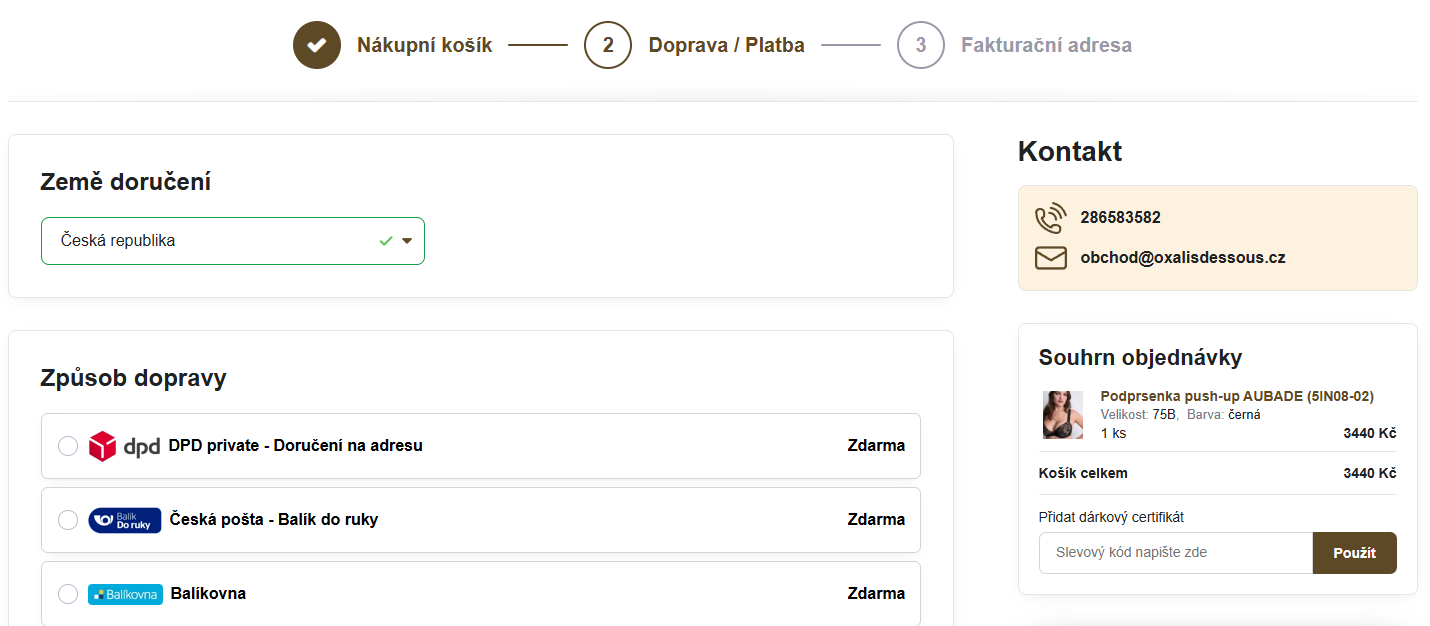The width and height of the screenshot is (1430, 626).
Task: Click the discount code input field
Action: pos(1175,553)
